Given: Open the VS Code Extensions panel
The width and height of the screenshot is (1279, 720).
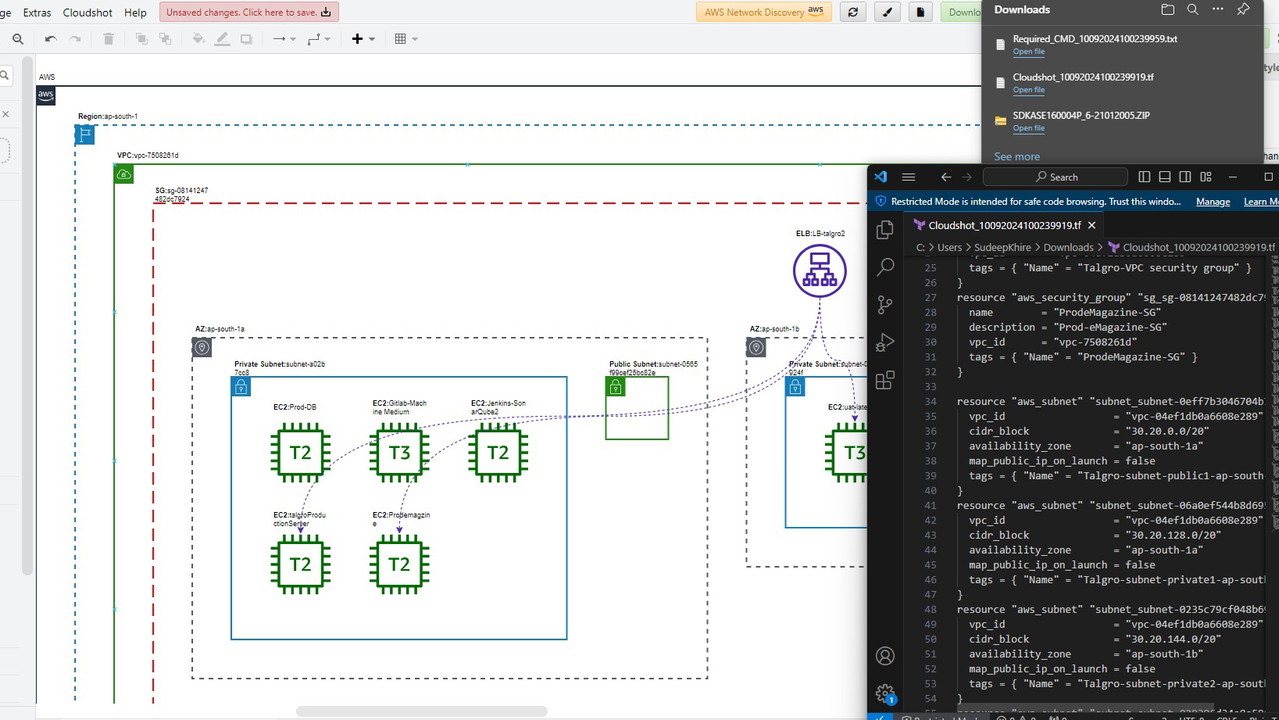Looking at the screenshot, I should point(885,381).
